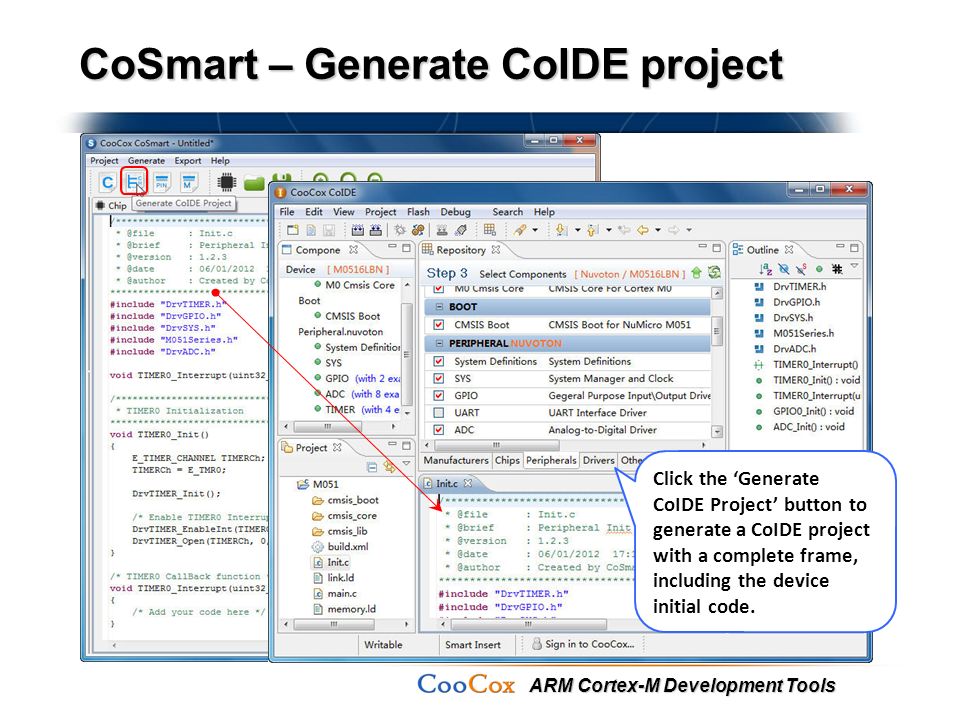
Task: Click the configuration gears icon in CoIDE toolbar
Action: tap(418, 230)
